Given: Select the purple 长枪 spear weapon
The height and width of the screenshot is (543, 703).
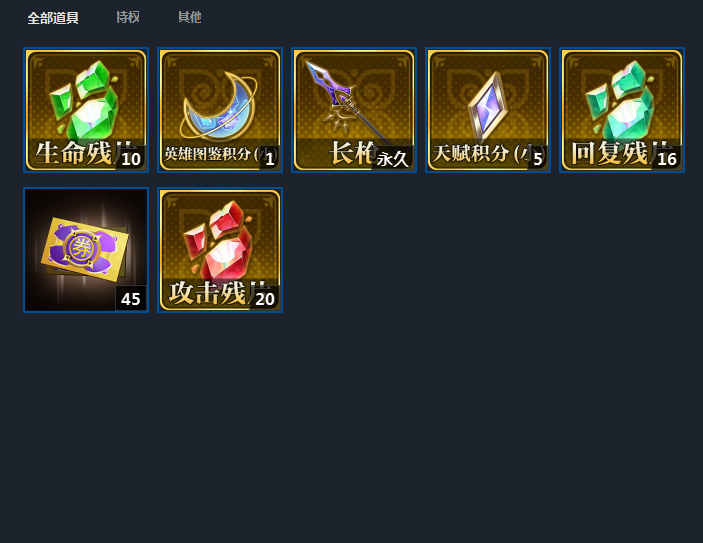Looking at the screenshot, I should coord(354,110).
